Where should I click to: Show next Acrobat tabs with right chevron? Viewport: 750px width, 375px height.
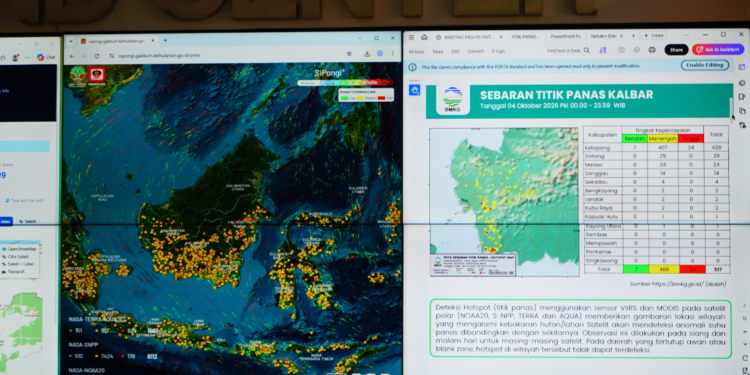point(633,36)
